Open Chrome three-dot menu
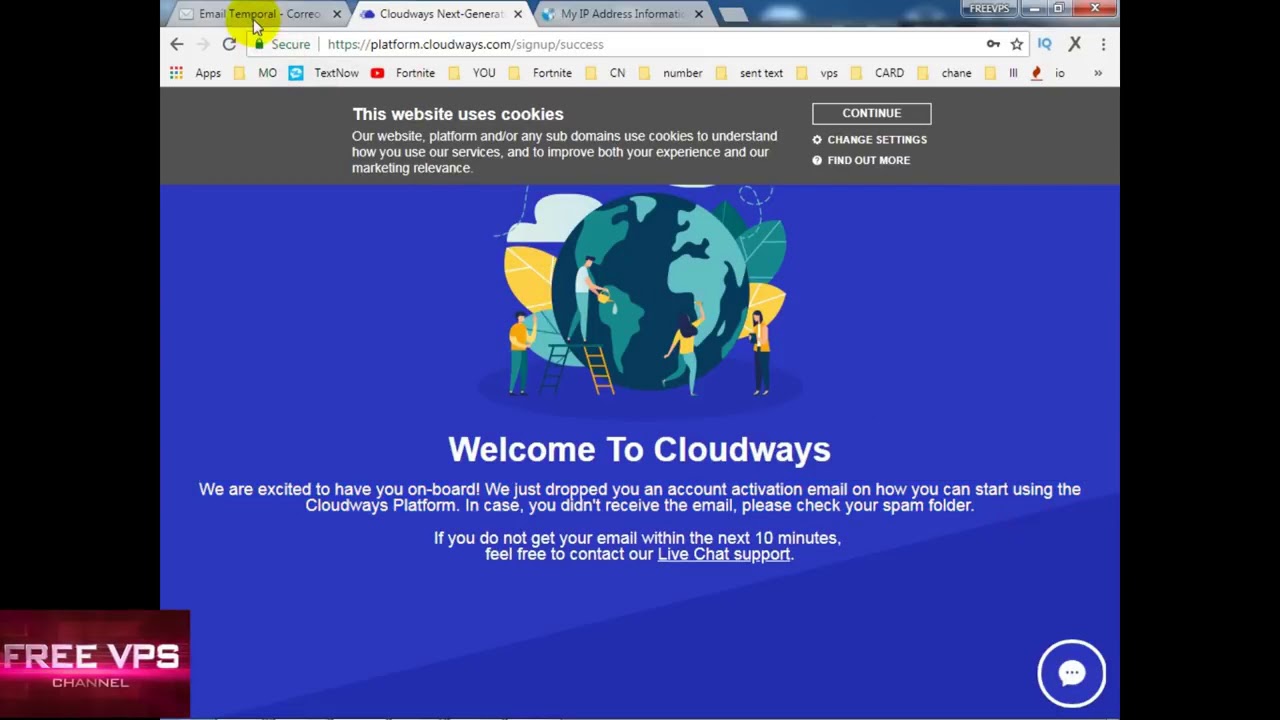1280x720 pixels. pos(1103,44)
